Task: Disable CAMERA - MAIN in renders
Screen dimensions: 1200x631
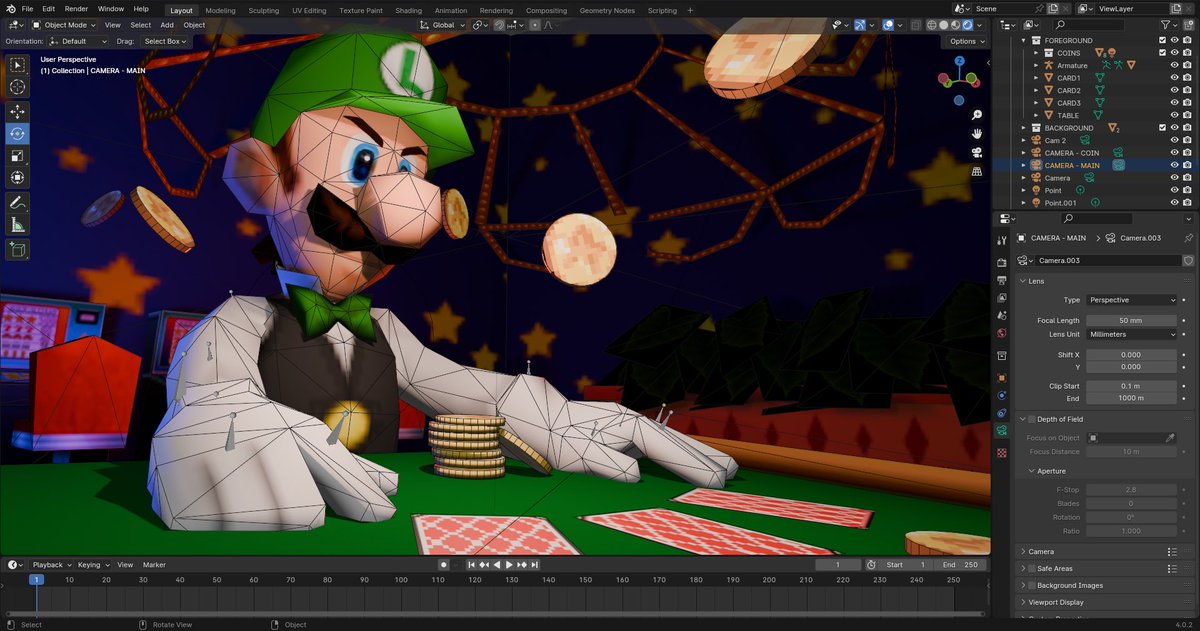Action: [x=1188, y=165]
